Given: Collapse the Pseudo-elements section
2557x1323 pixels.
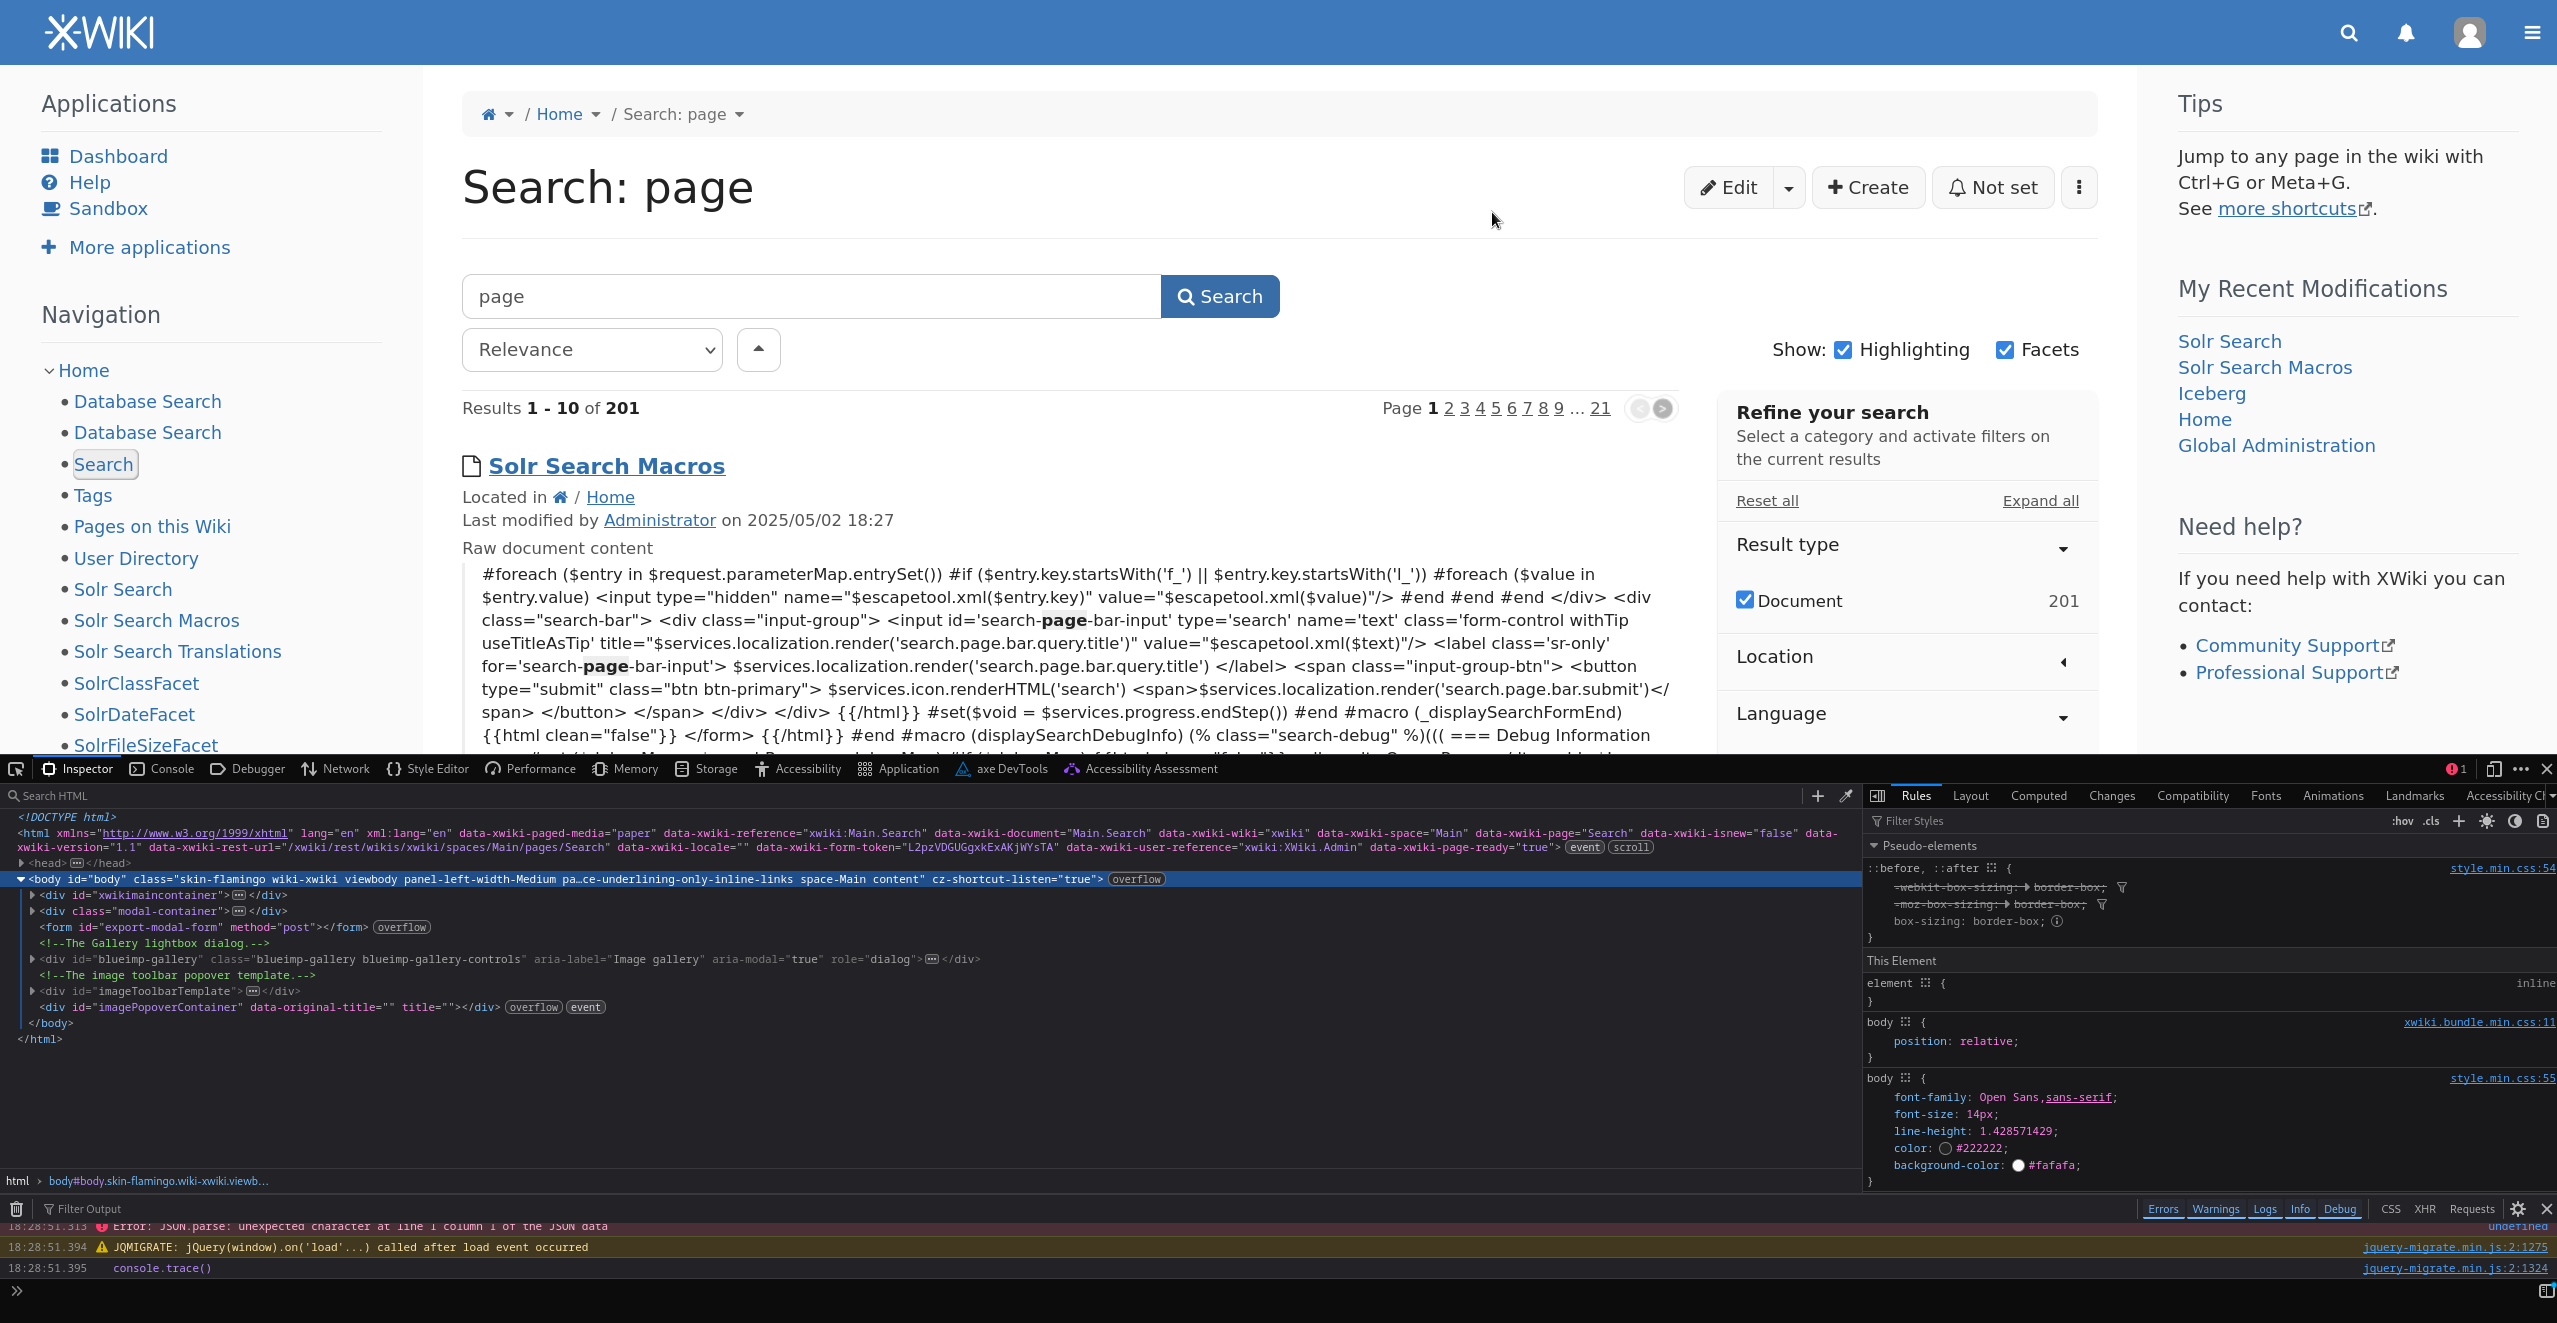Looking at the screenshot, I should pos(1874,846).
